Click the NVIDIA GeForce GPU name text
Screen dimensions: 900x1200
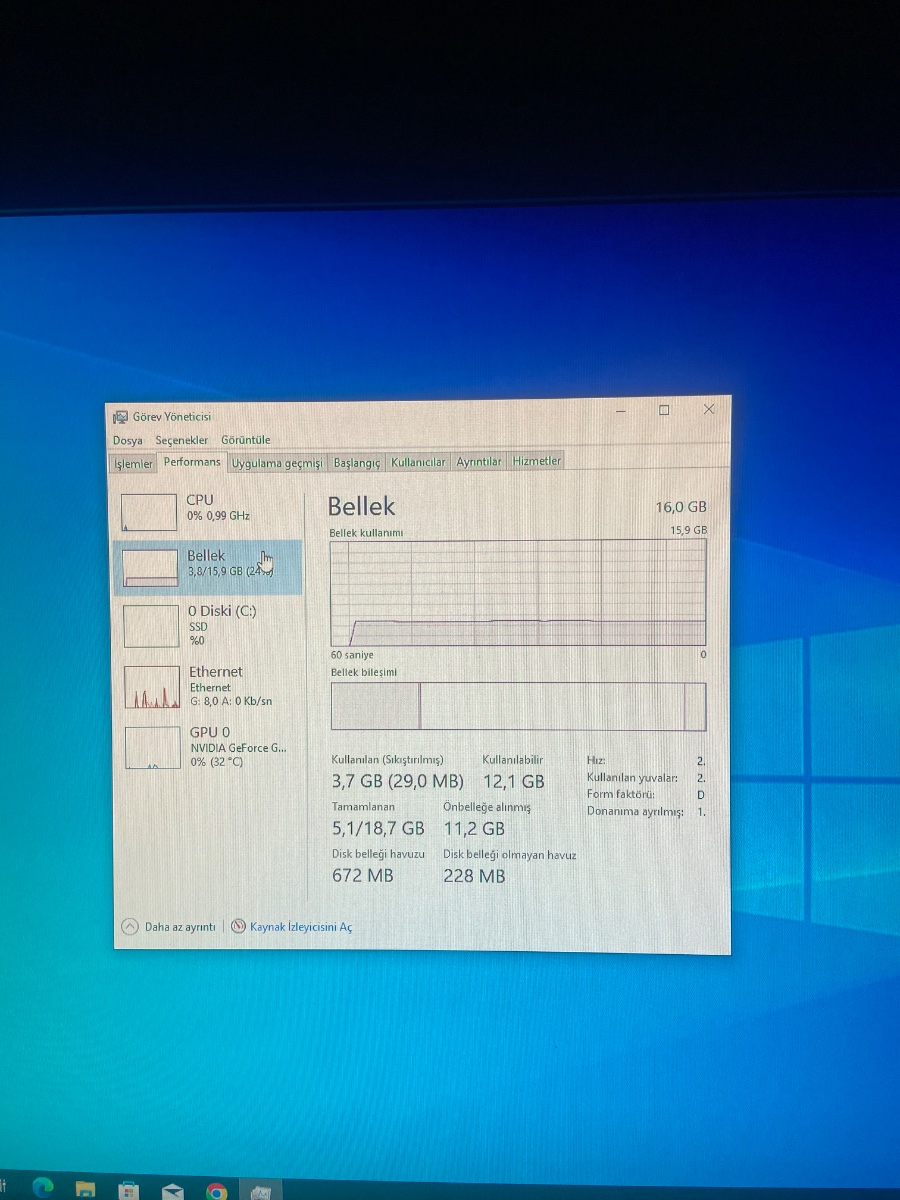tap(238, 747)
